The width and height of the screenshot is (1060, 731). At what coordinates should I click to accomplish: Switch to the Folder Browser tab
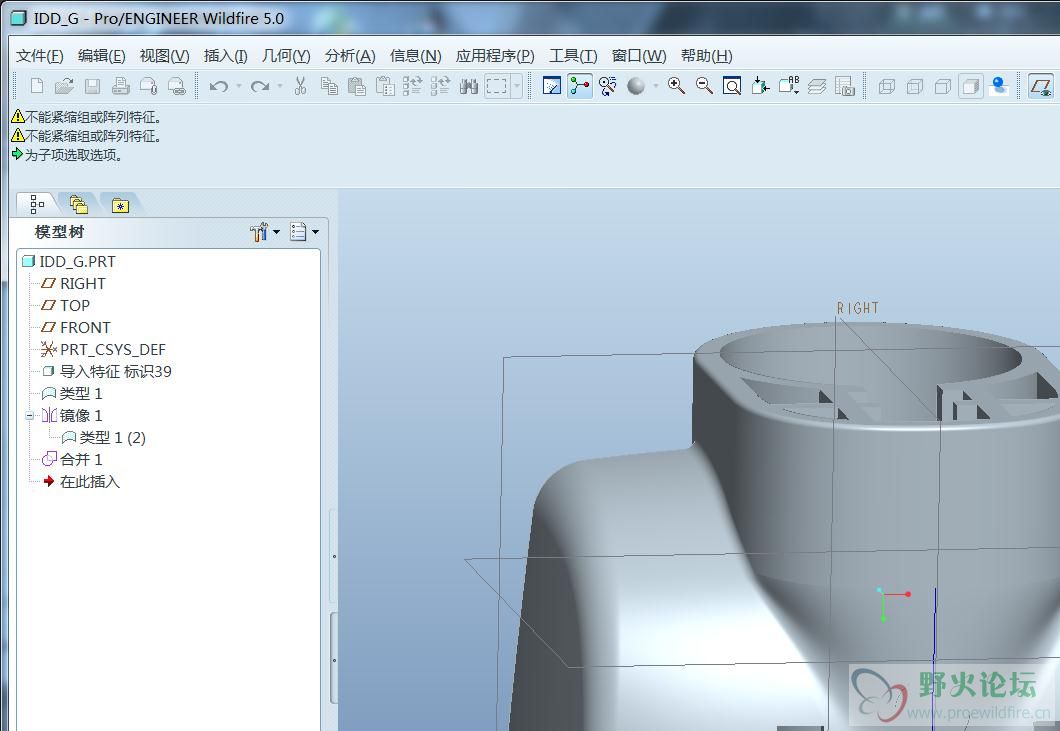tap(78, 204)
